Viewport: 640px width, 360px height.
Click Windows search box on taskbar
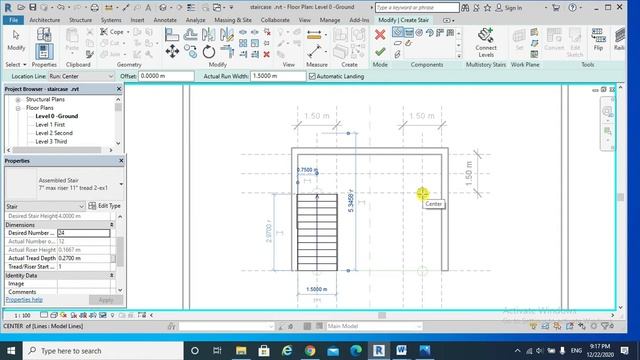click(103, 351)
